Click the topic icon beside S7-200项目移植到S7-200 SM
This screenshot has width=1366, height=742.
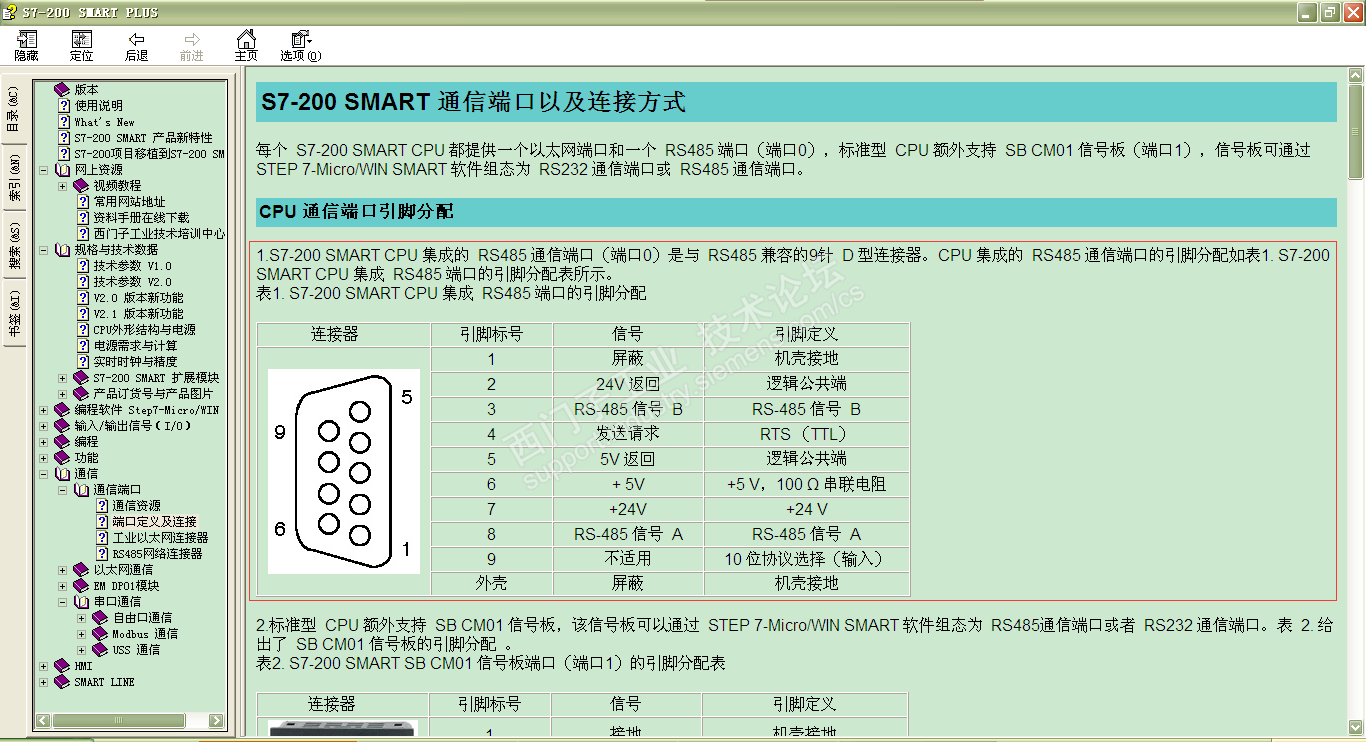click(64, 153)
